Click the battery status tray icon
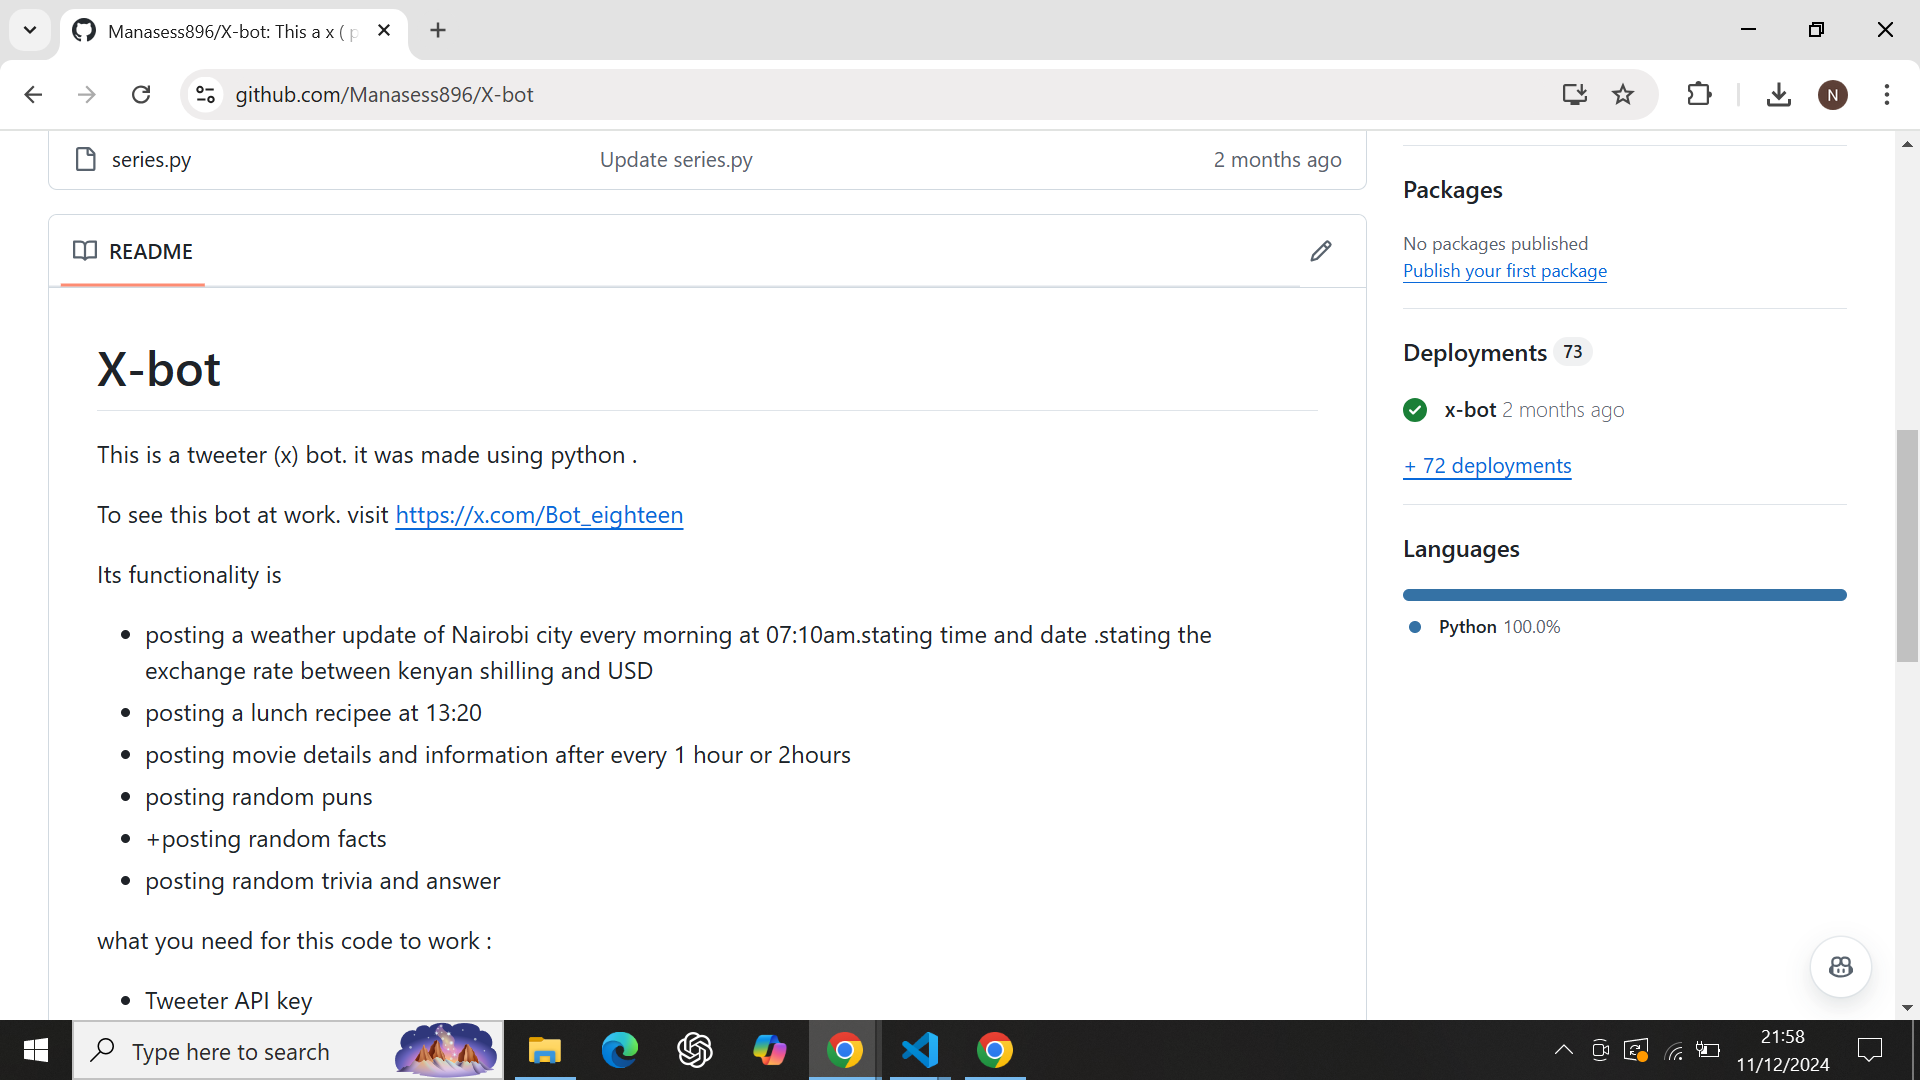 pos(1708,1050)
